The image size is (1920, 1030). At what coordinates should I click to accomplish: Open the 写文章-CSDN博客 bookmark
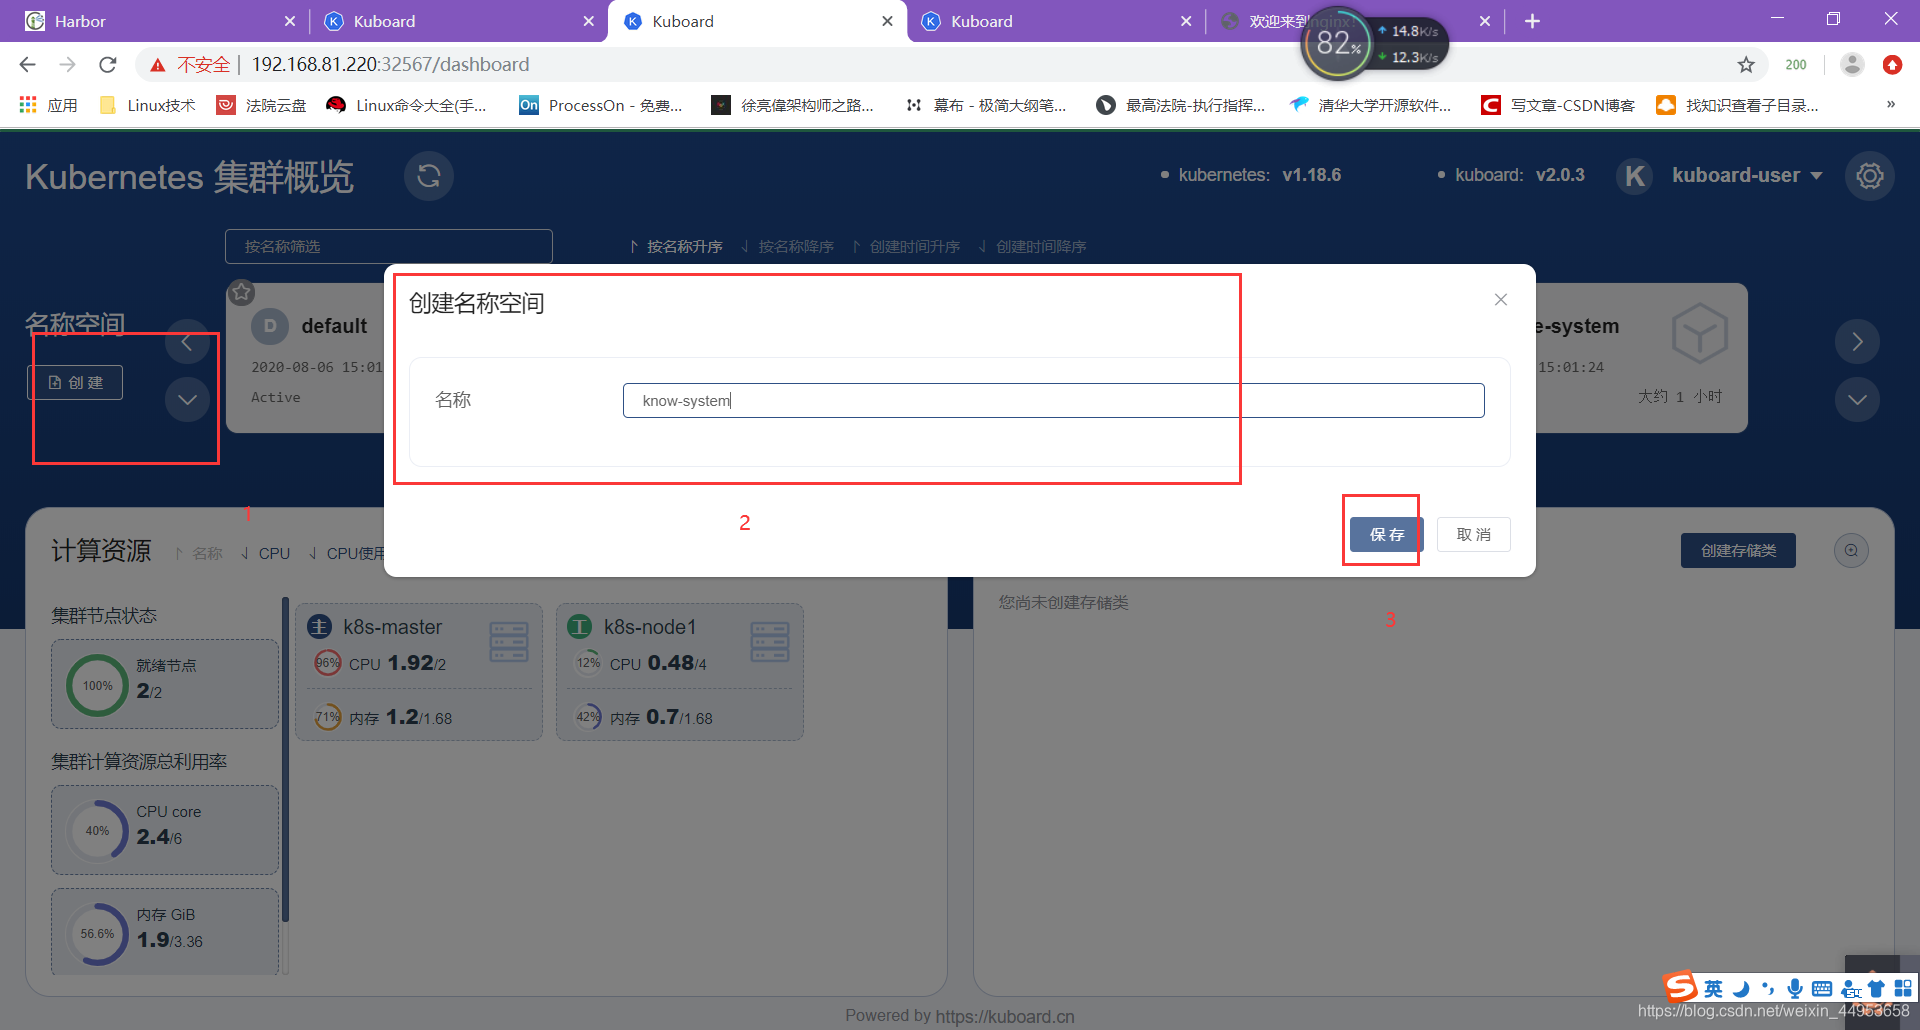[1558, 105]
